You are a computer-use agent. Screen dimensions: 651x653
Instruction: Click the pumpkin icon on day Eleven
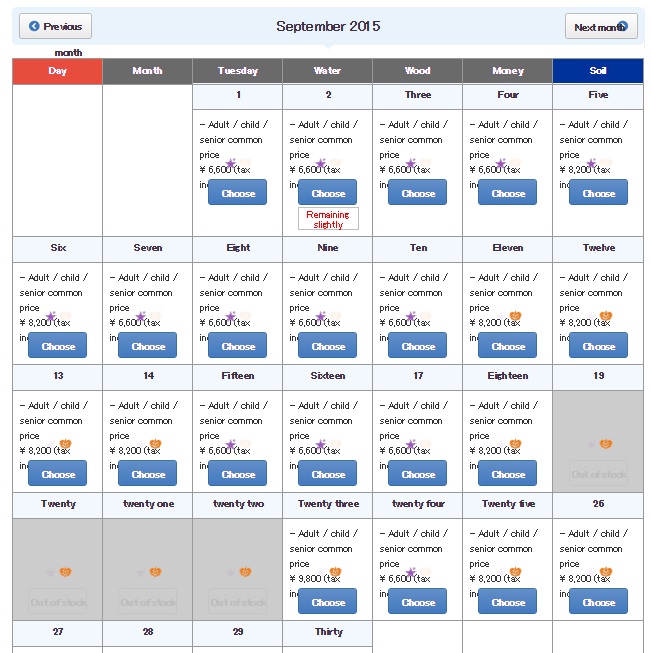pyautogui.click(x=515, y=316)
